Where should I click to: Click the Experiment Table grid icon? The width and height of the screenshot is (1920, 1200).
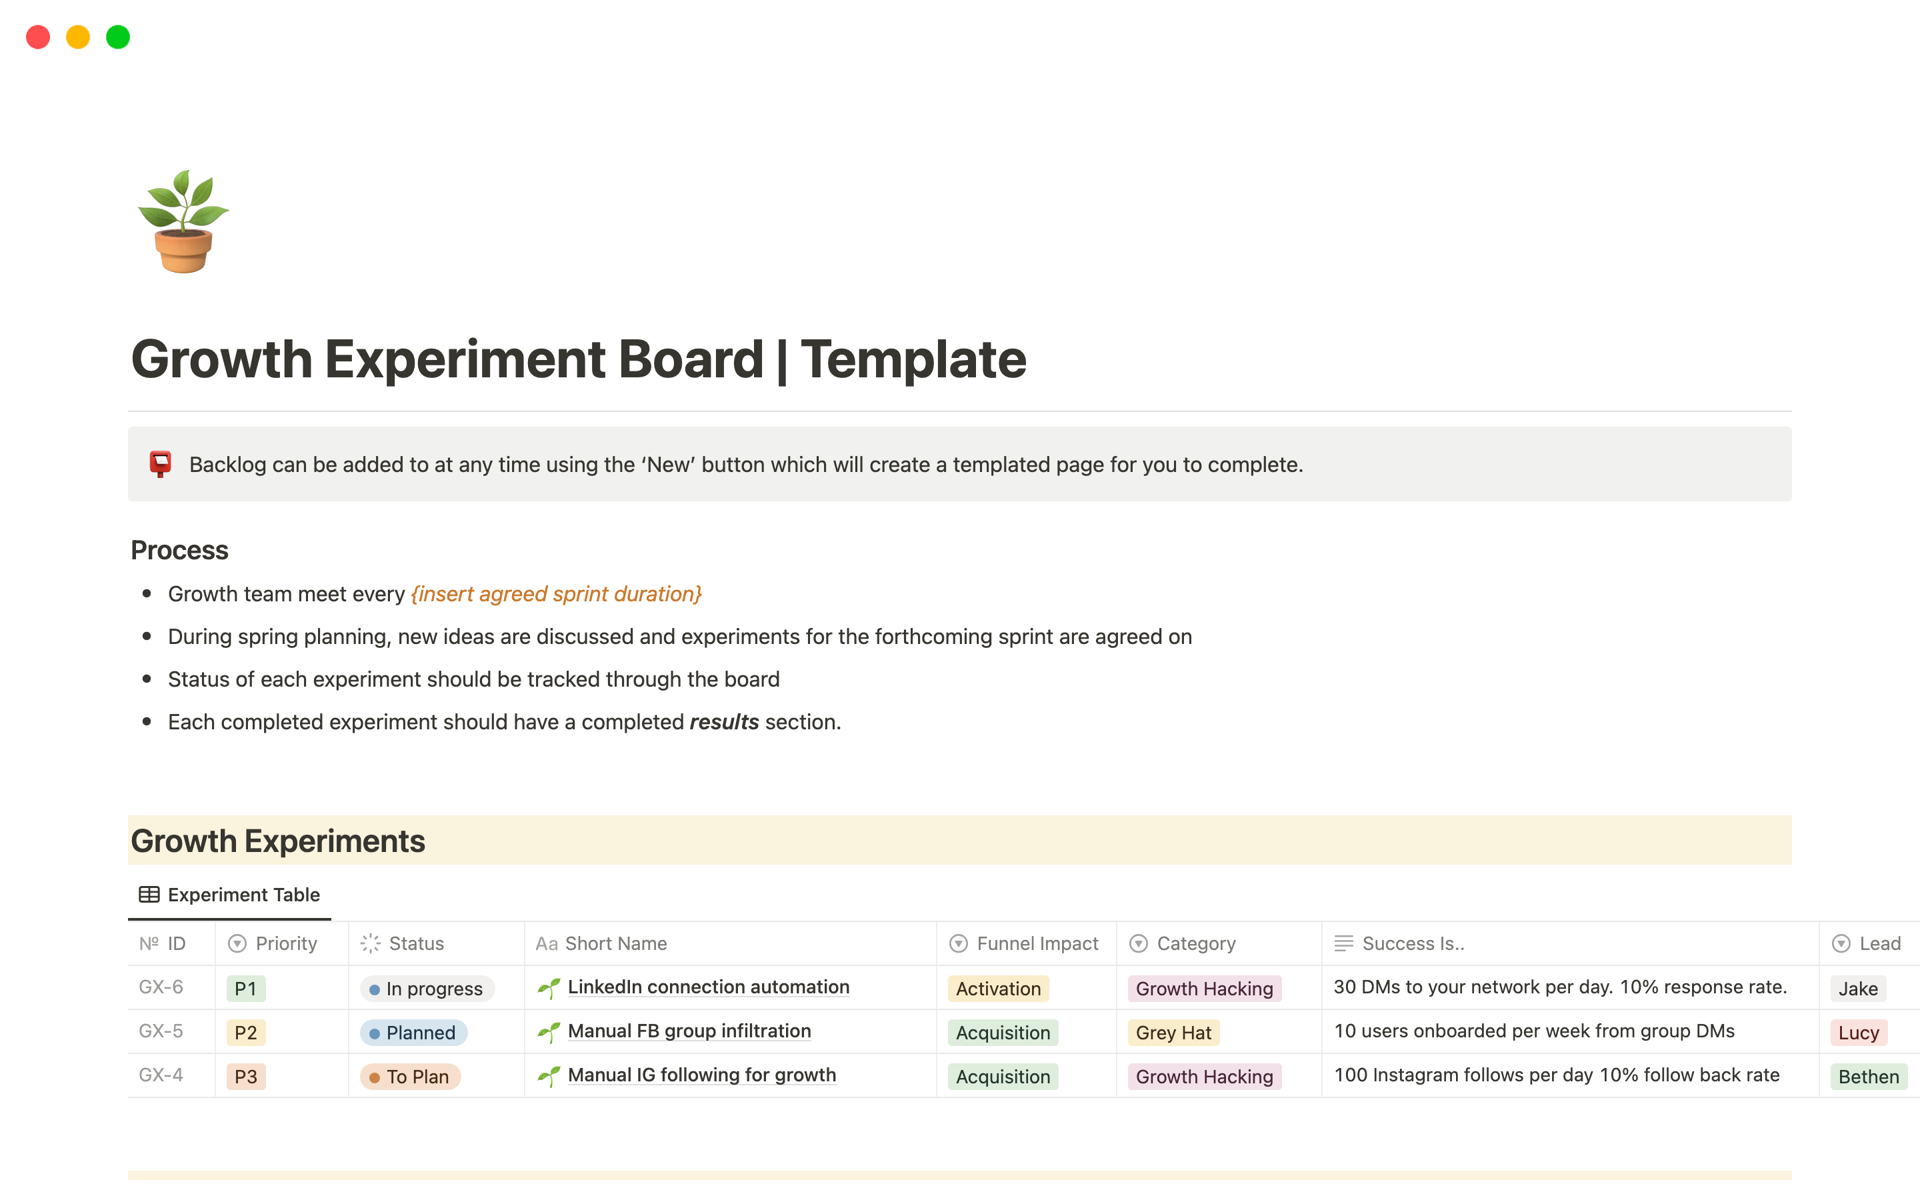(x=149, y=895)
